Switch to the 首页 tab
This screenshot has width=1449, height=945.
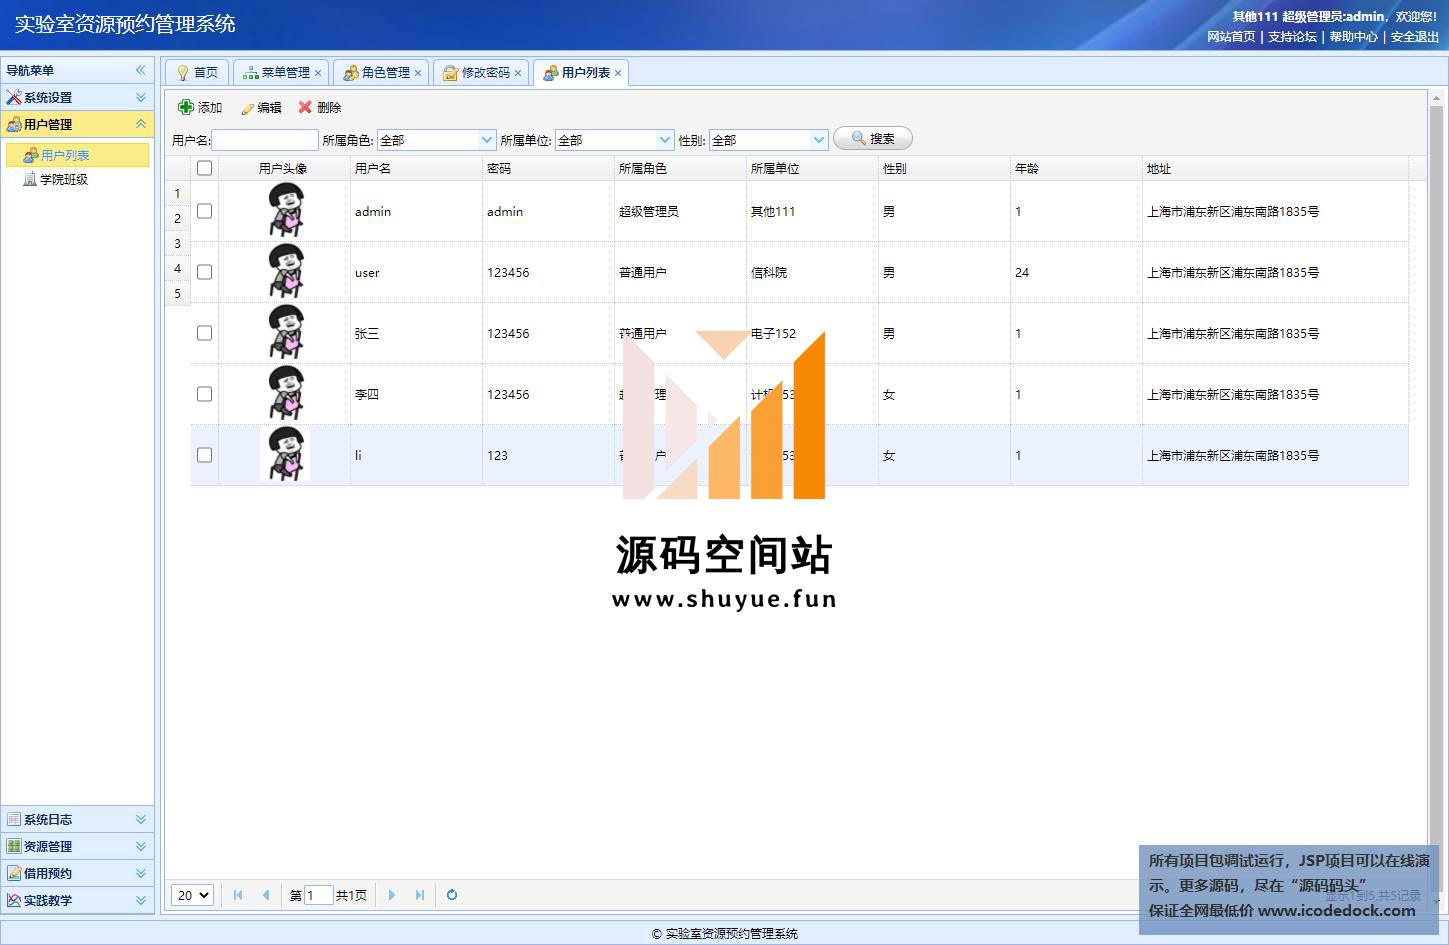pos(198,73)
